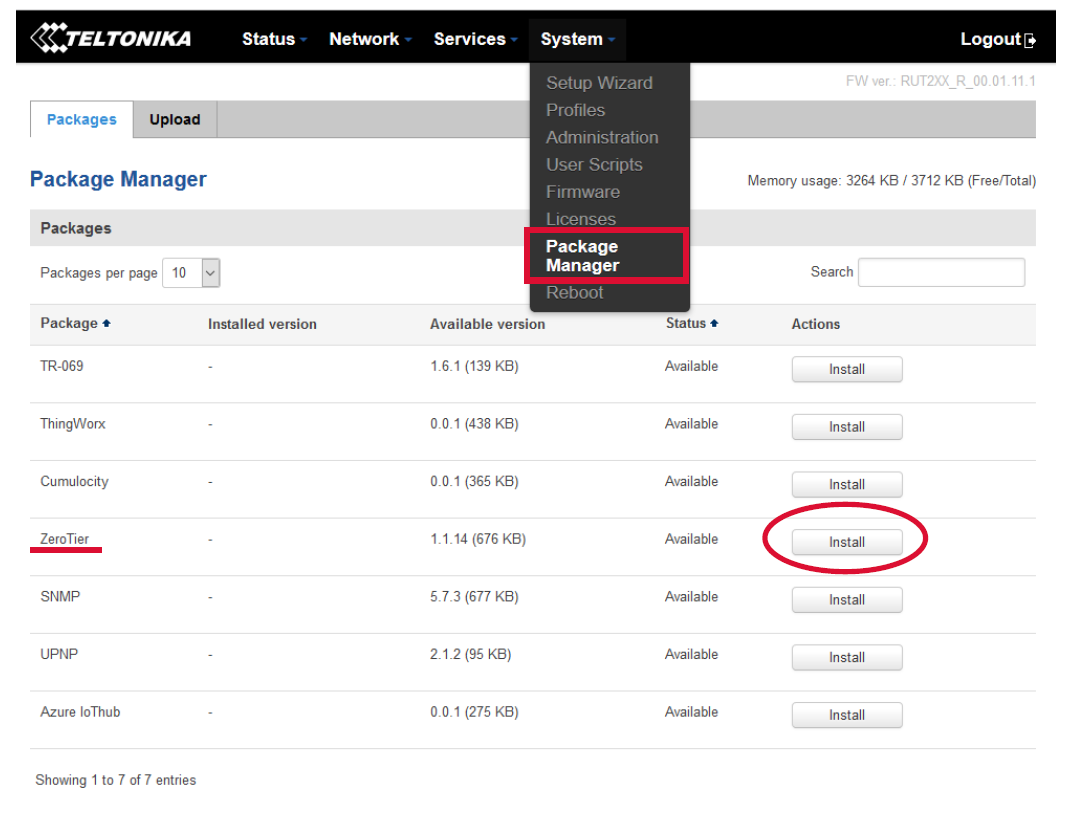The image size is (1071, 813).
Task: Select Package Manager menu entry
Action: (582, 256)
